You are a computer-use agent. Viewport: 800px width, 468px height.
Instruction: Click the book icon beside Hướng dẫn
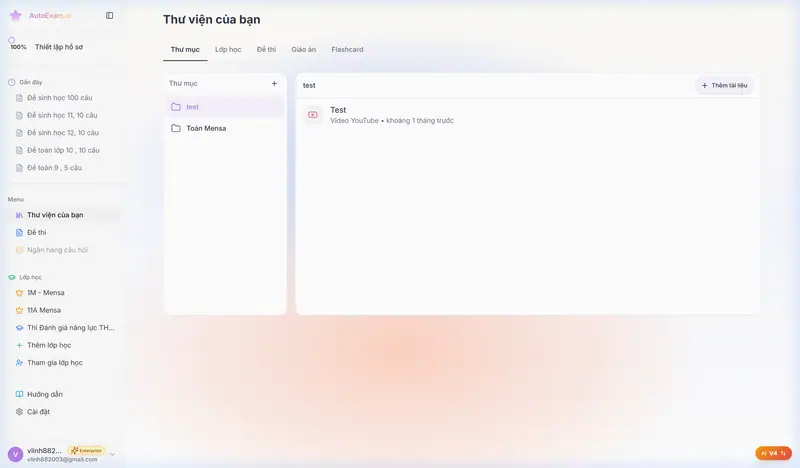[19, 394]
